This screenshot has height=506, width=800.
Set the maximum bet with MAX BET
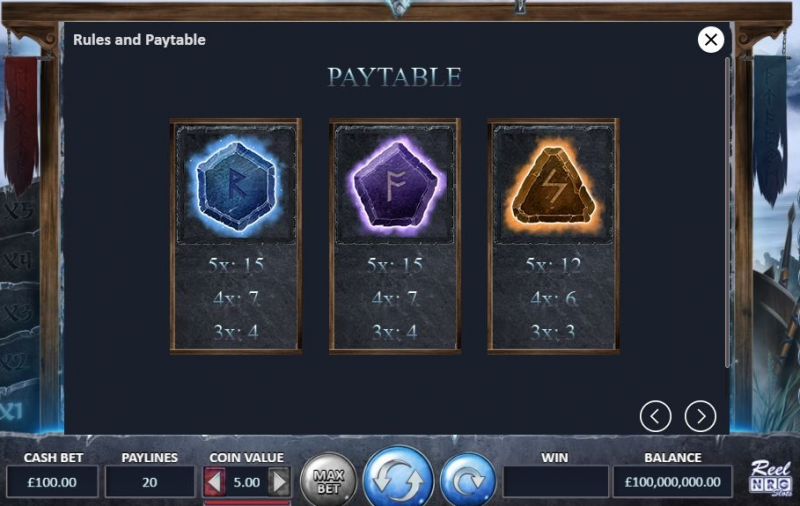coord(328,480)
